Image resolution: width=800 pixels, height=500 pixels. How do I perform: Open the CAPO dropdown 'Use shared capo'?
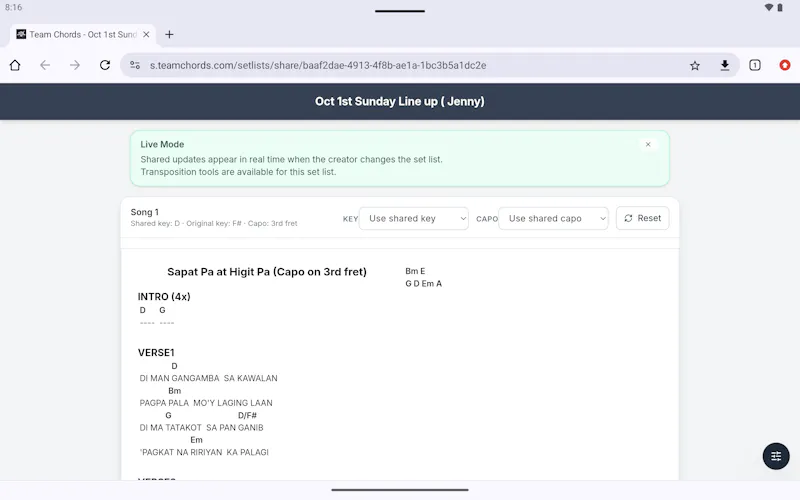click(x=553, y=218)
